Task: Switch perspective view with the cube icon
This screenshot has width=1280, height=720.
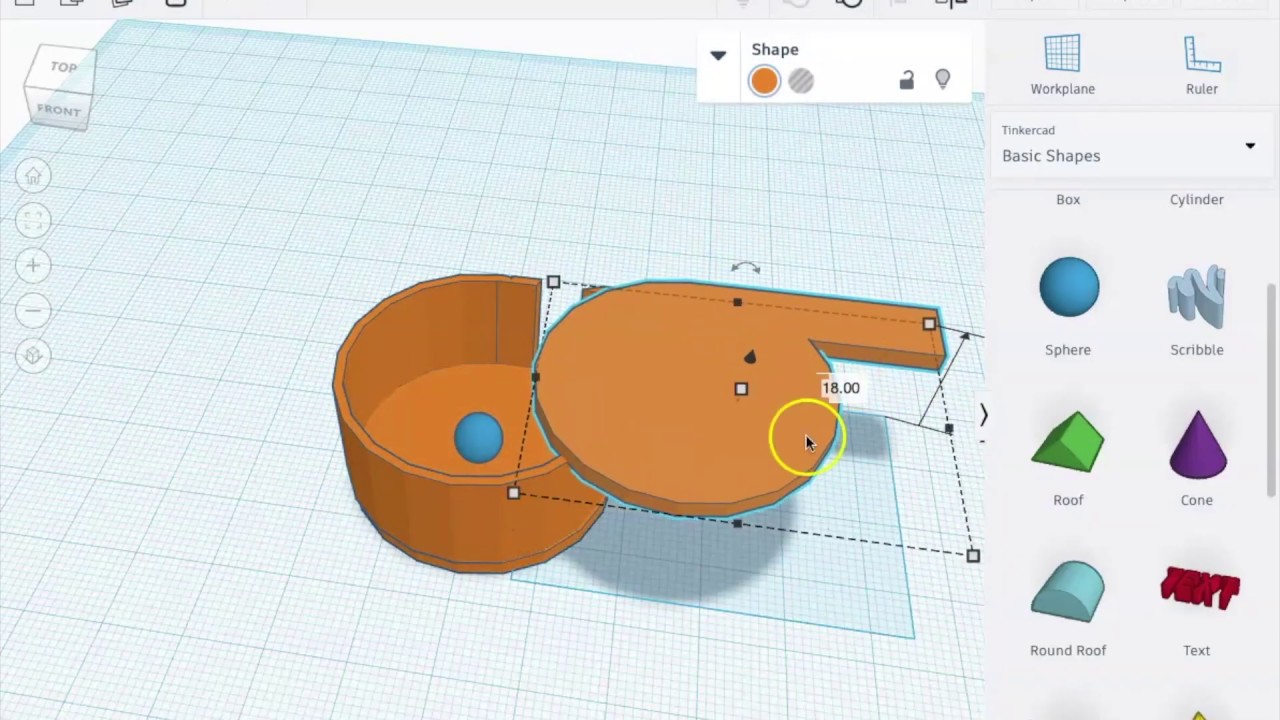Action: (x=33, y=356)
